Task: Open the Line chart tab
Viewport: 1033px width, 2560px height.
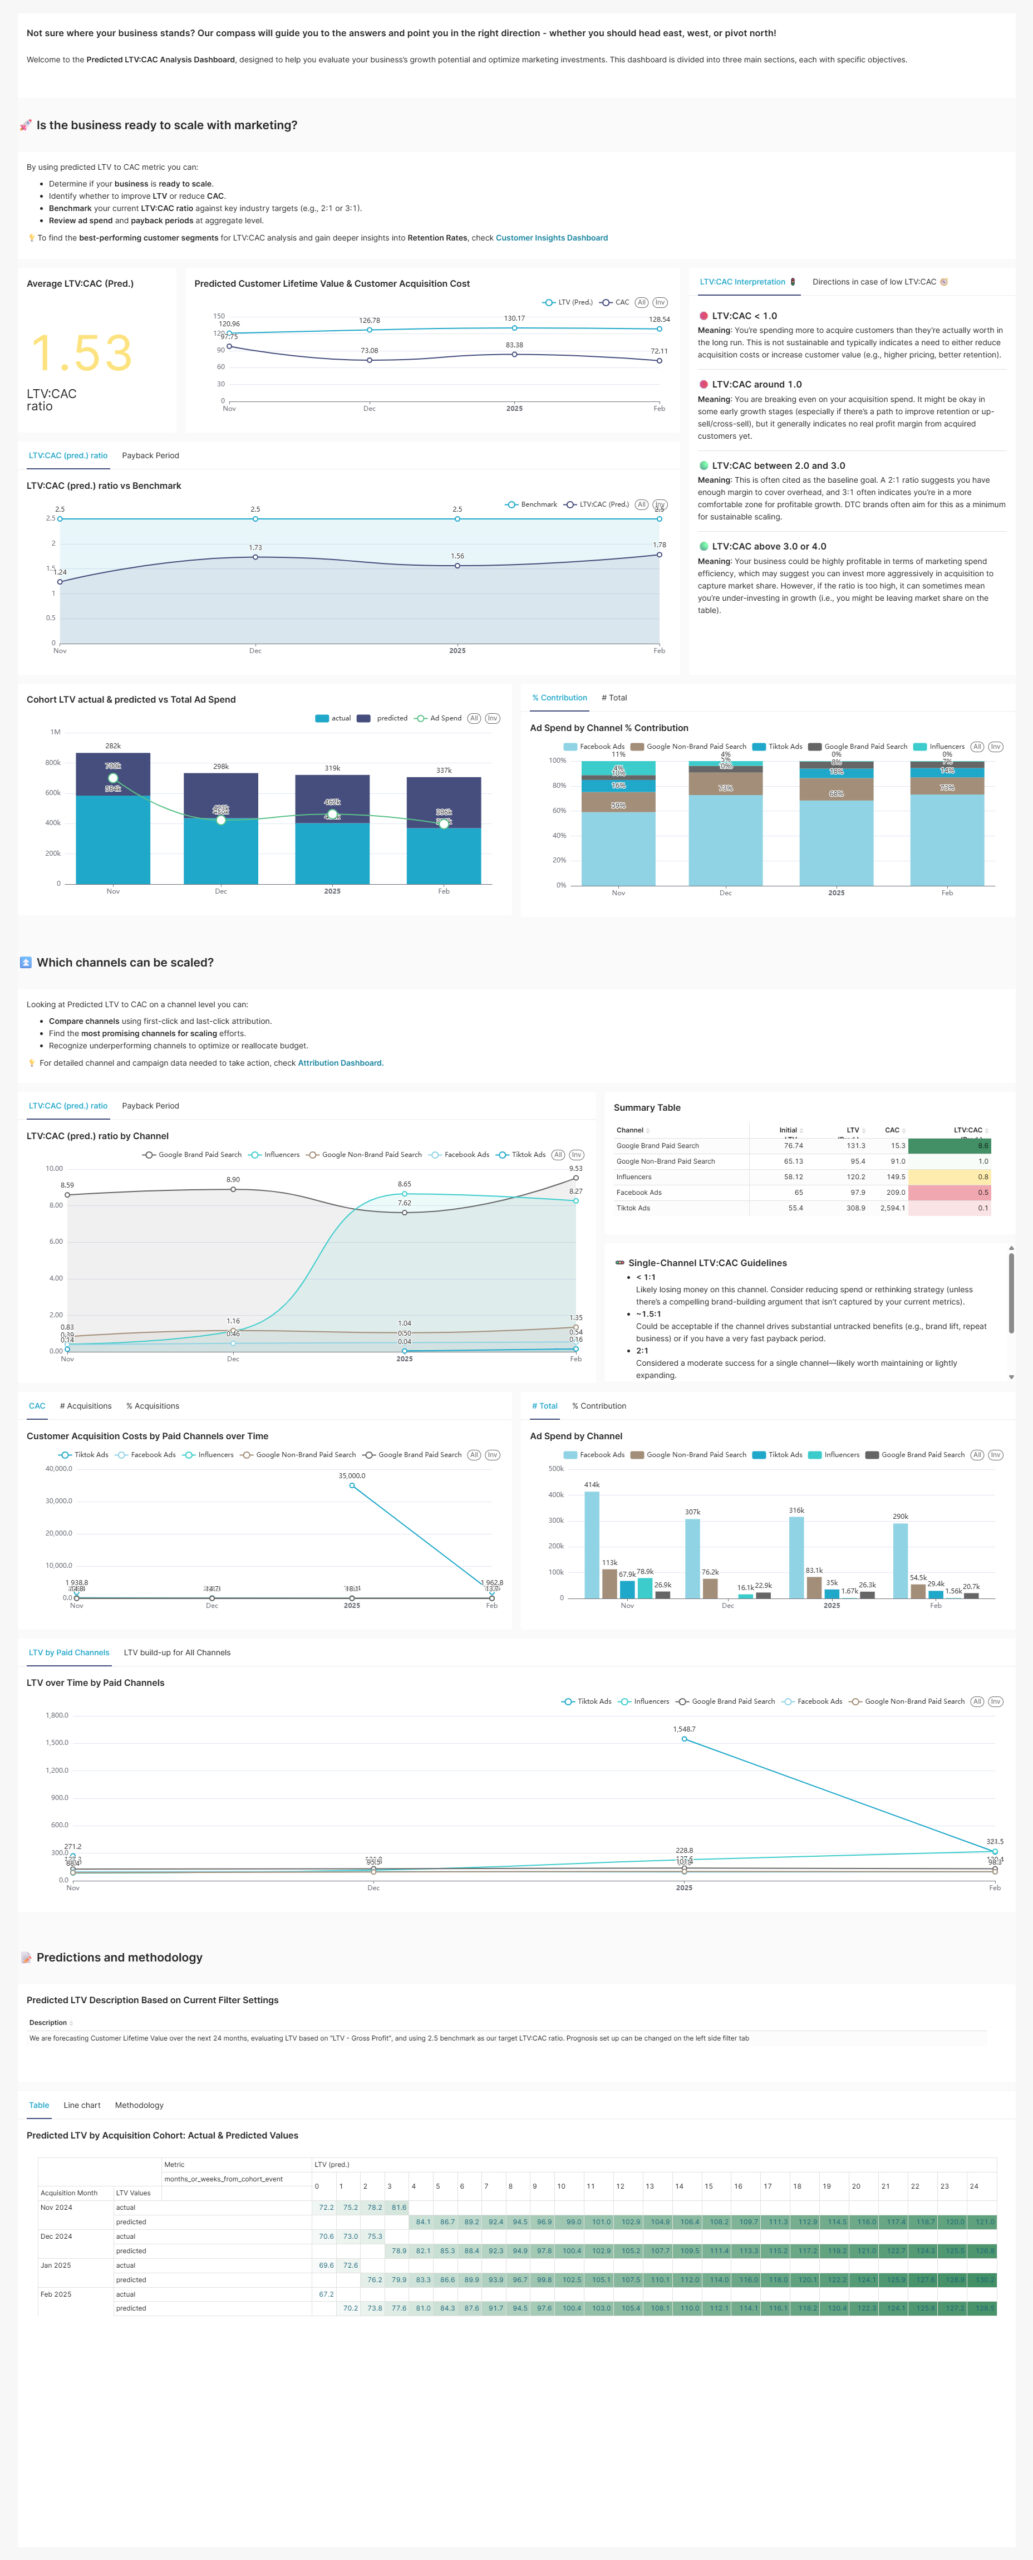Action: tap(82, 2105)
